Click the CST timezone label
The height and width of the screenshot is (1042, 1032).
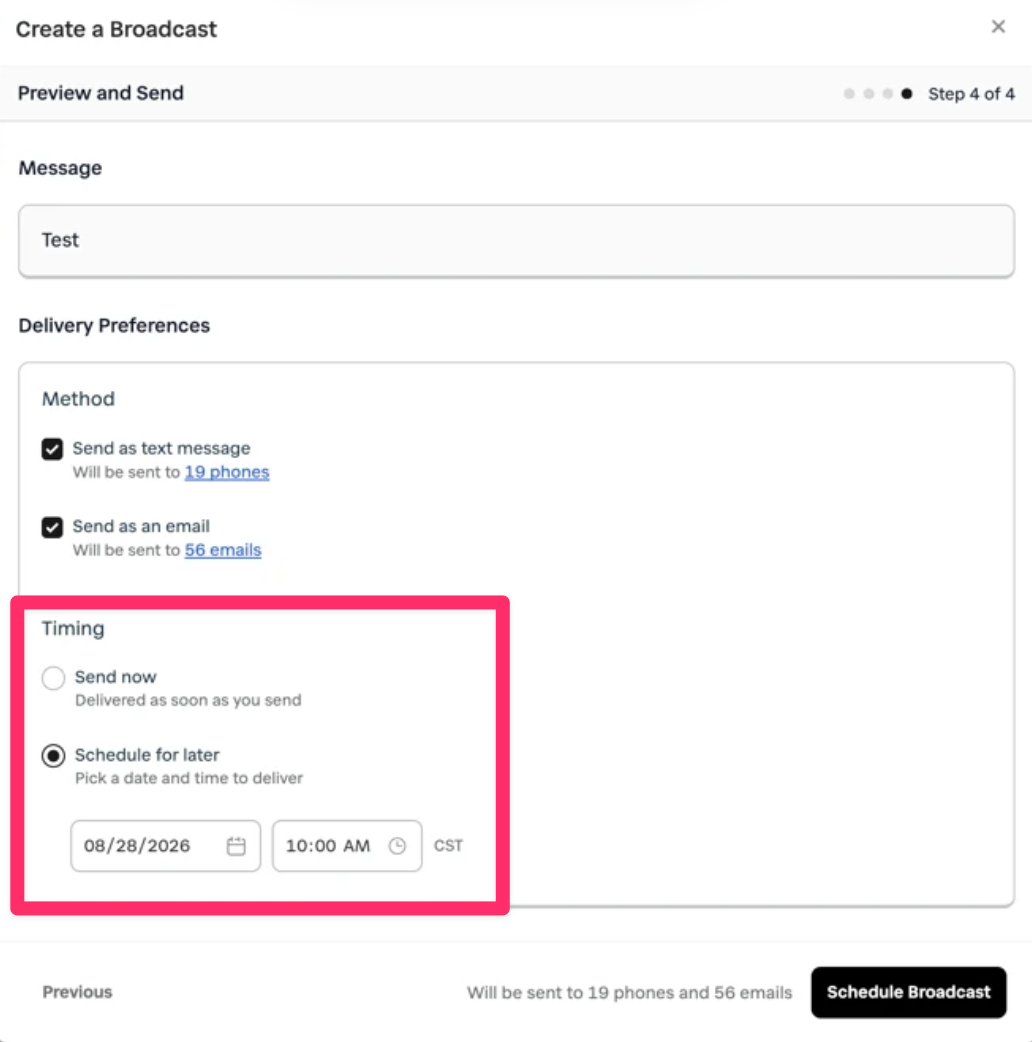tap(449, 846)
